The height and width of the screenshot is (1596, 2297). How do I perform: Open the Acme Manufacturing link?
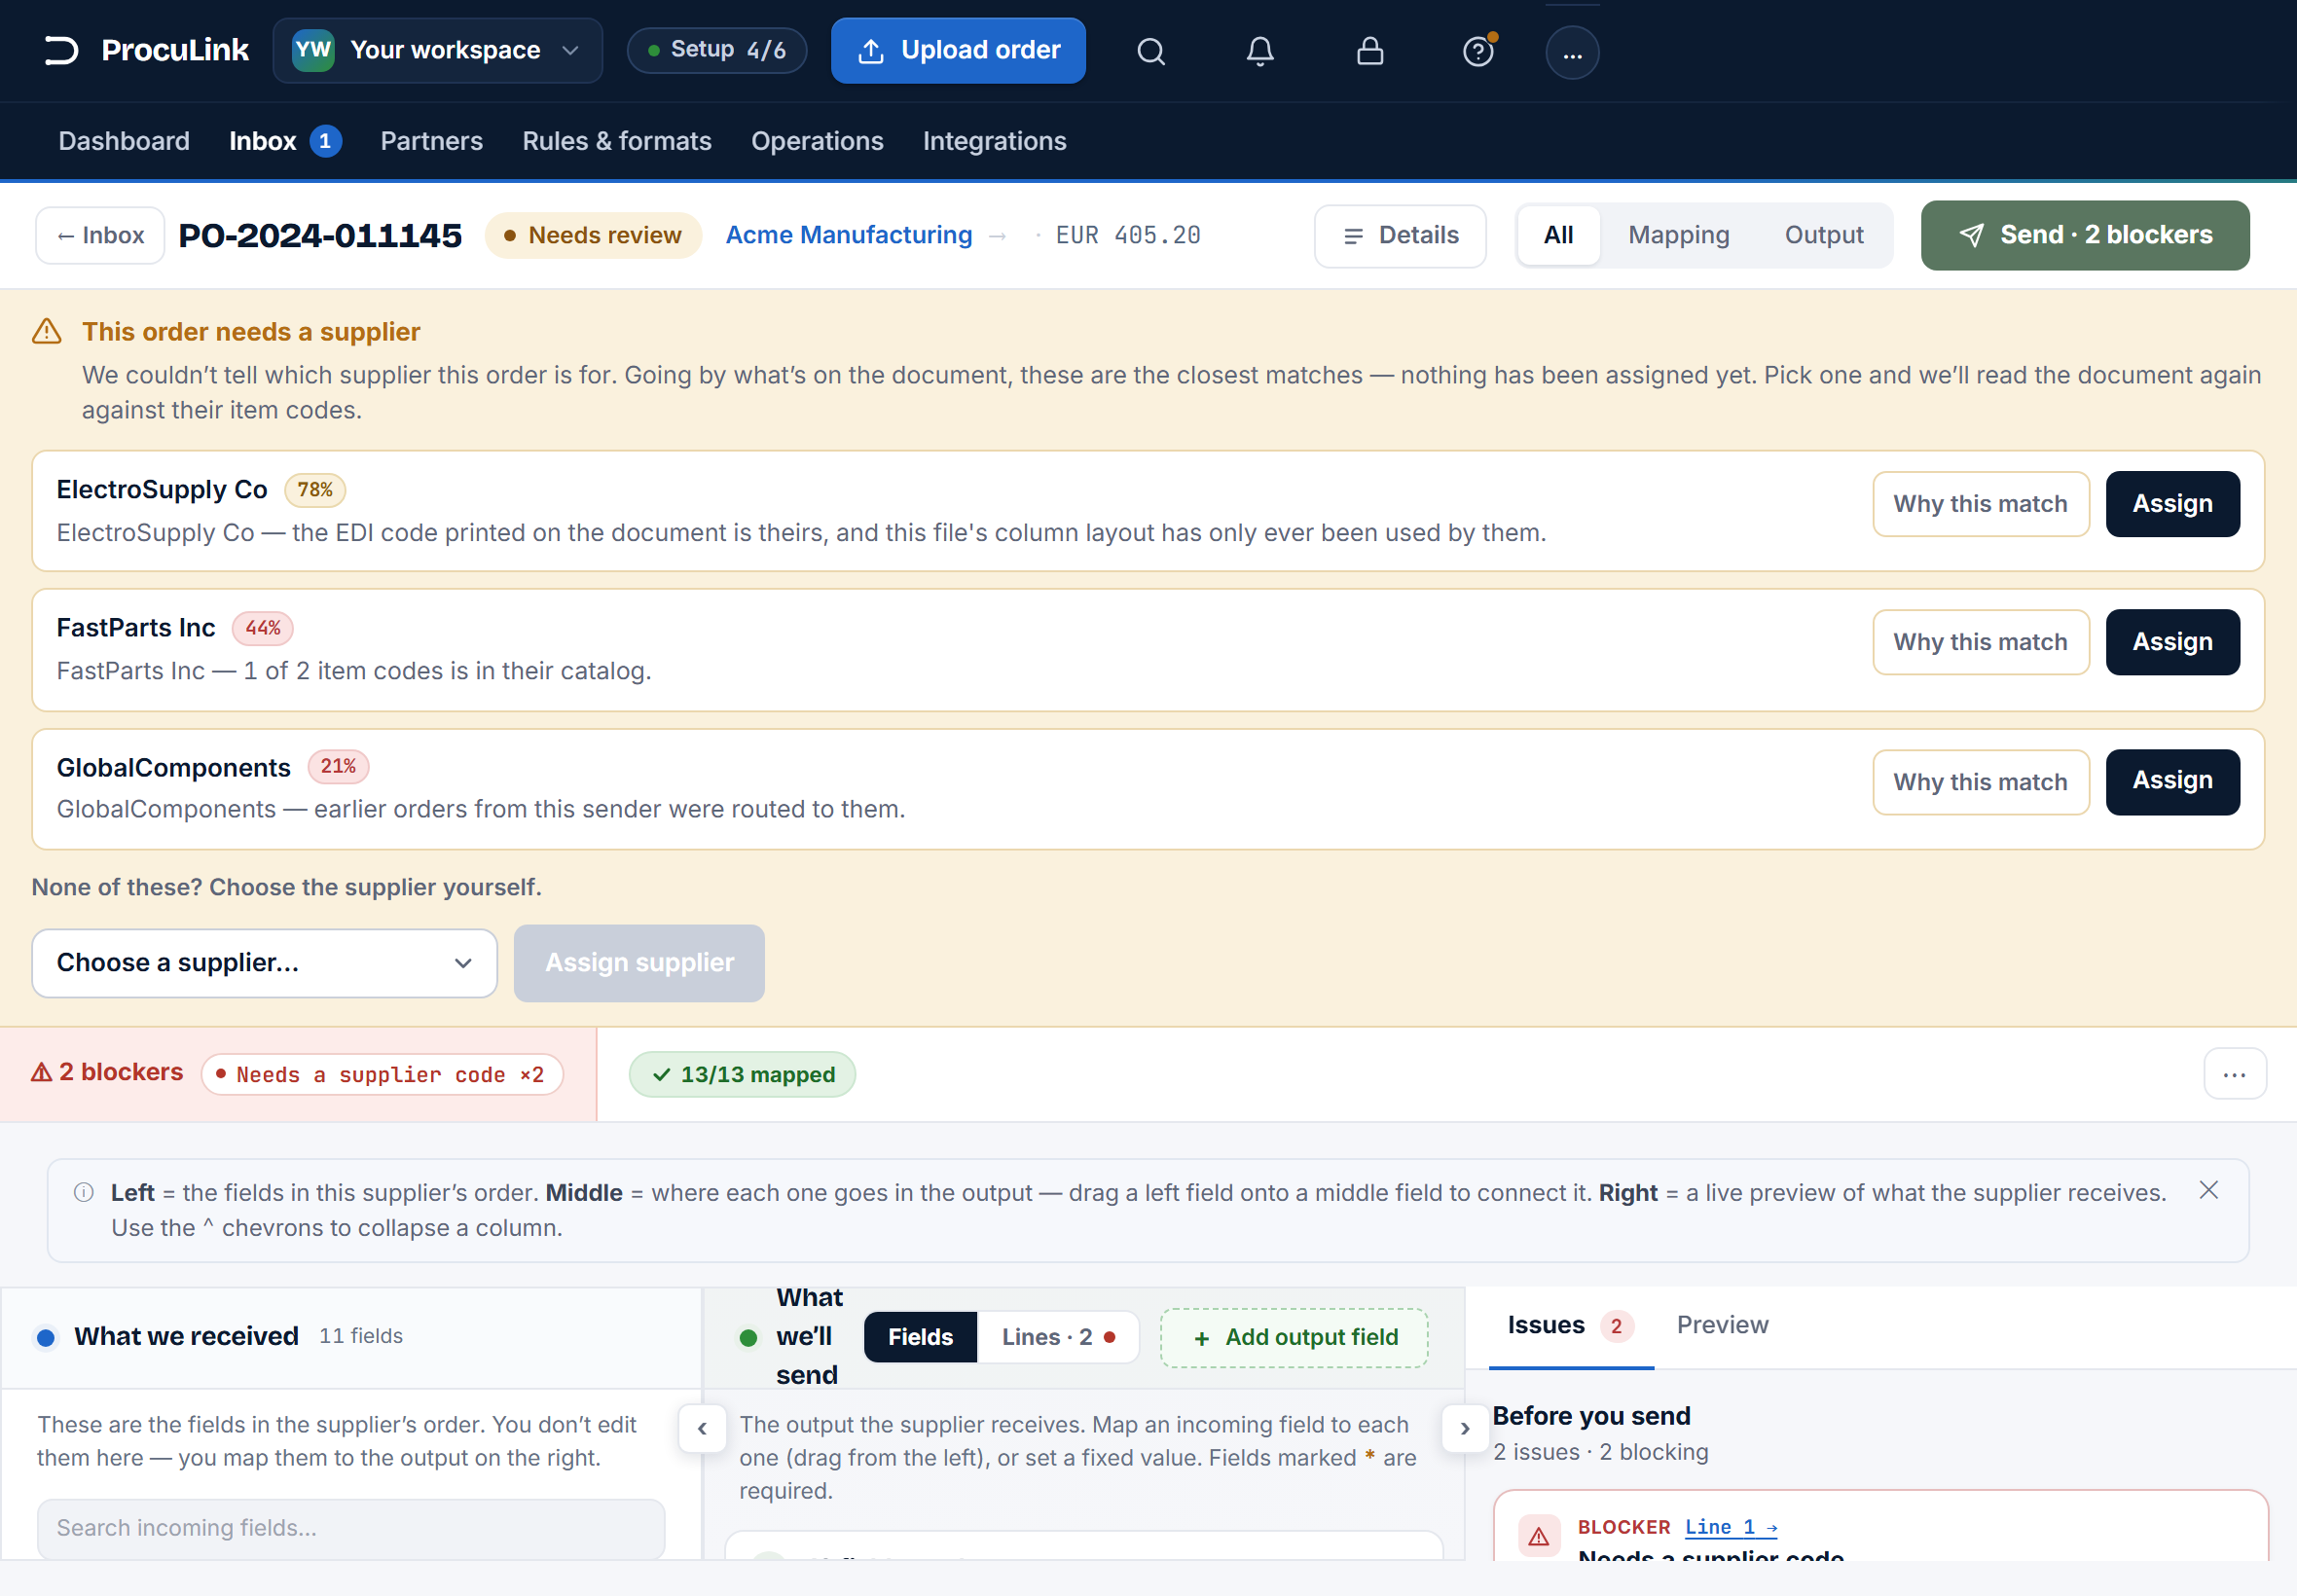pos(849,235)
